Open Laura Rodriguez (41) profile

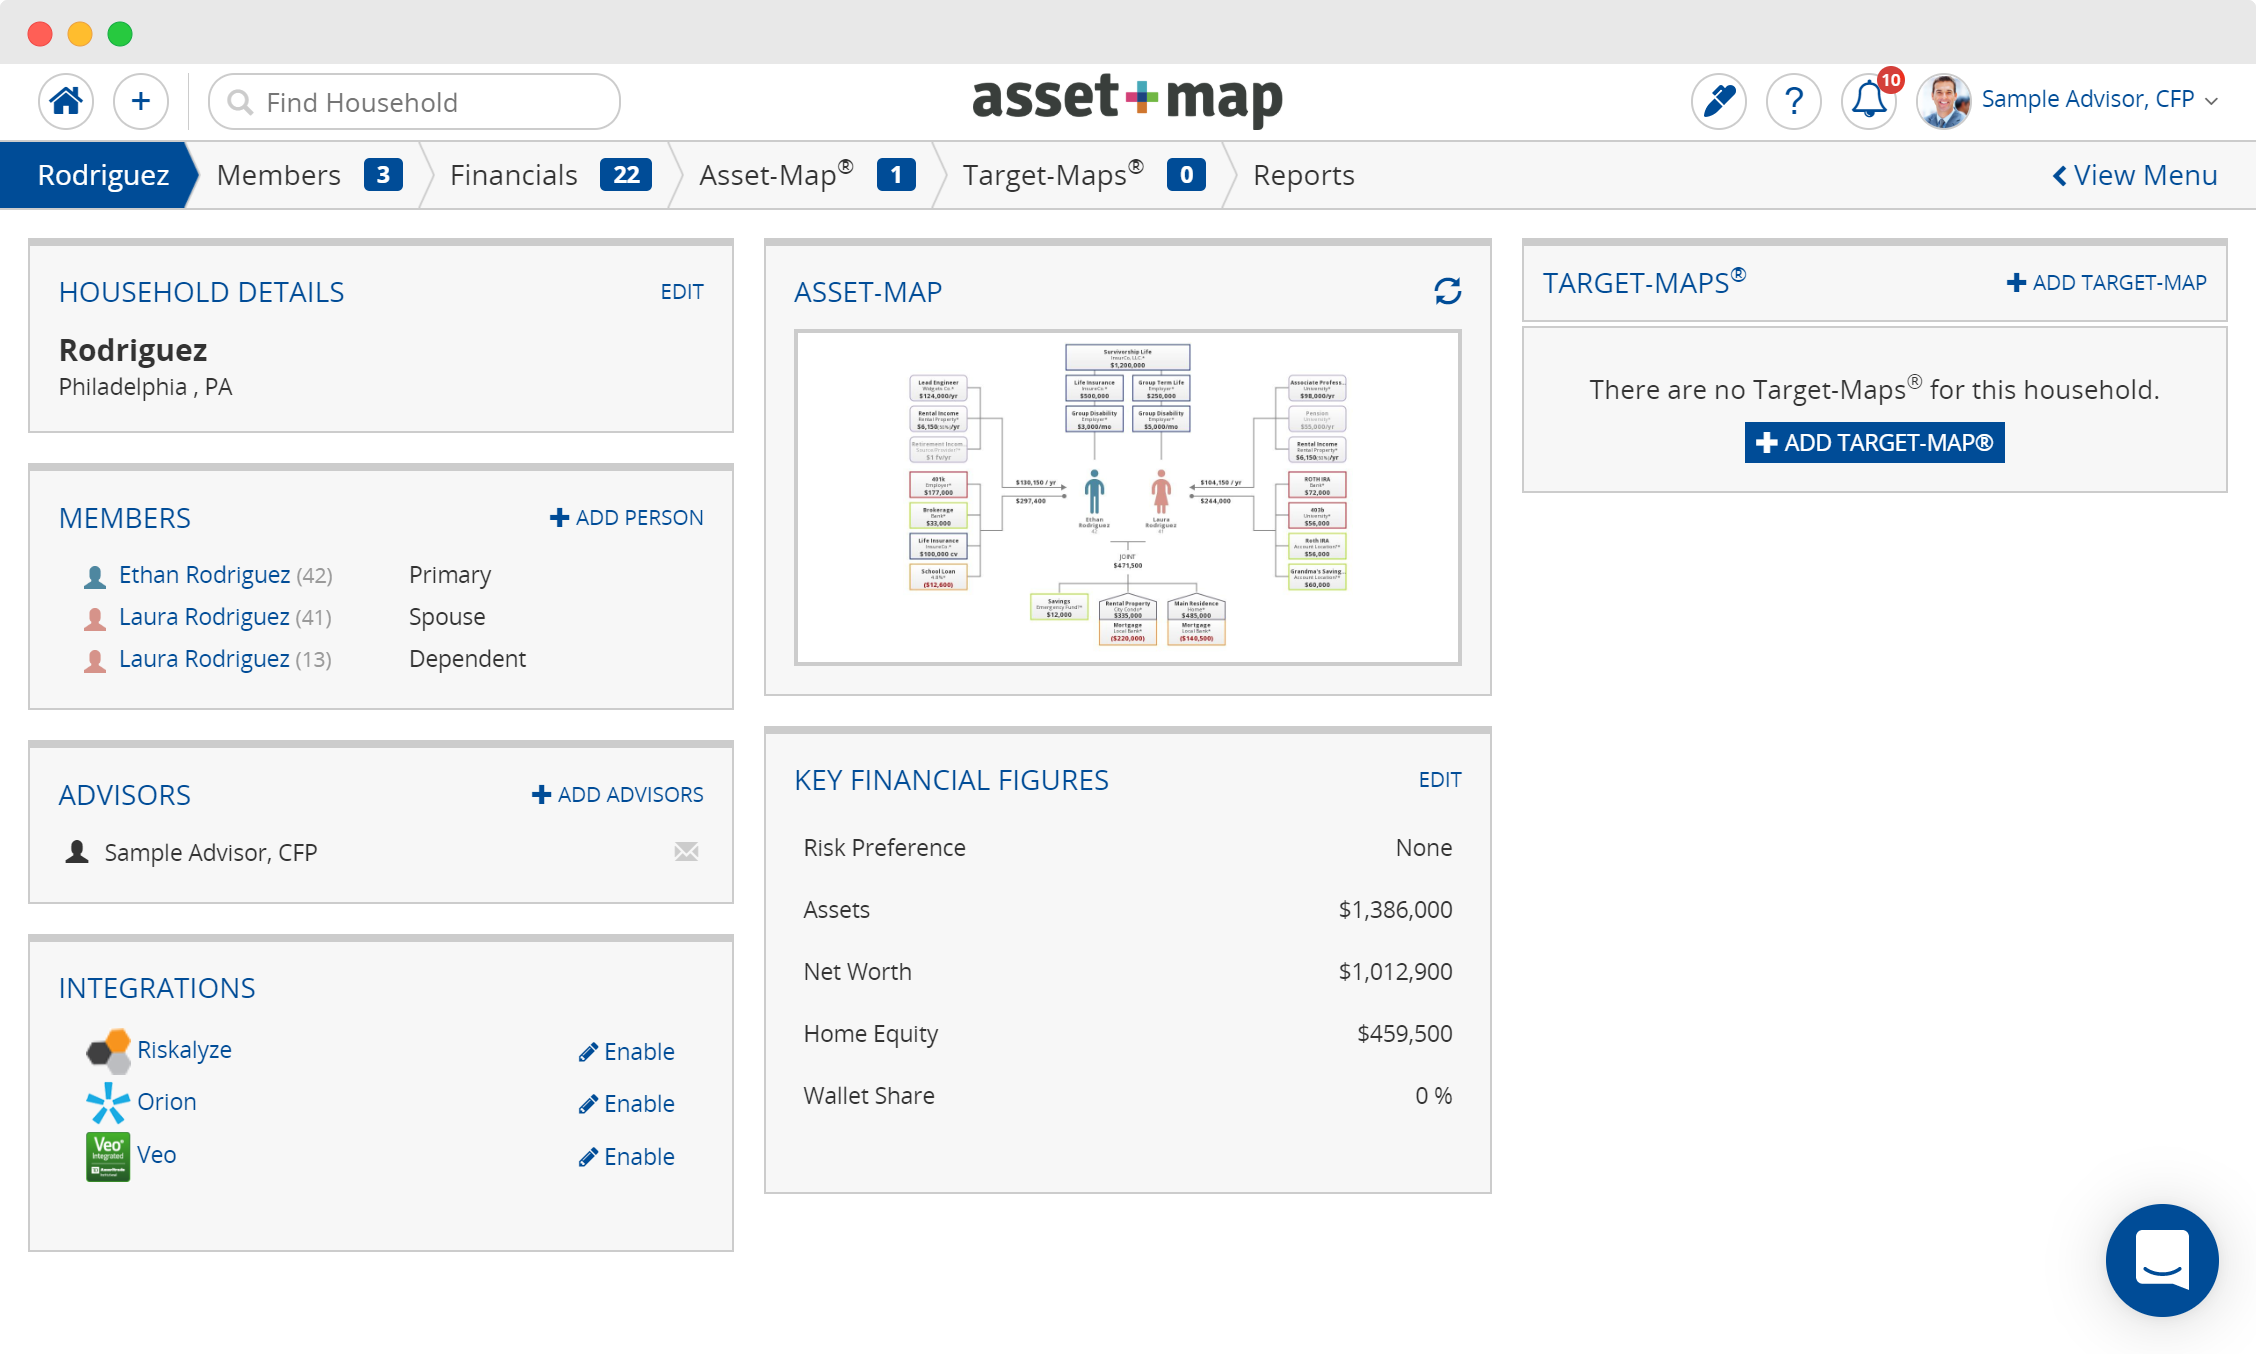[204, 617]
